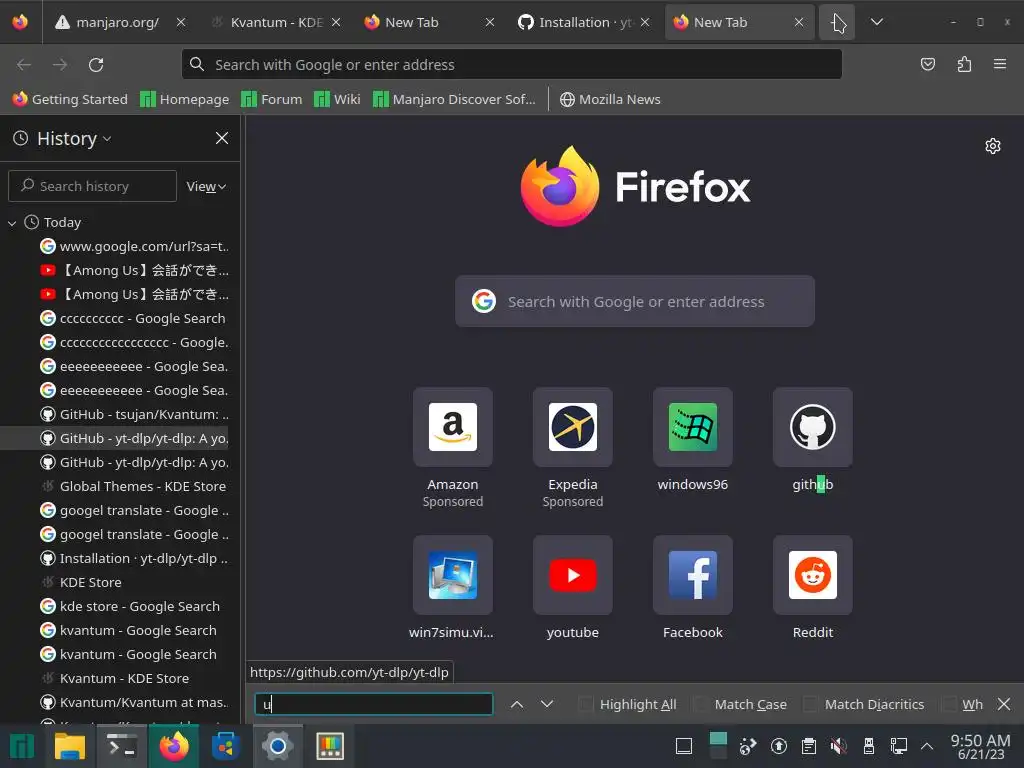Close the History sidebar
Screen dimensions: 1024x768
pos(222,138)
